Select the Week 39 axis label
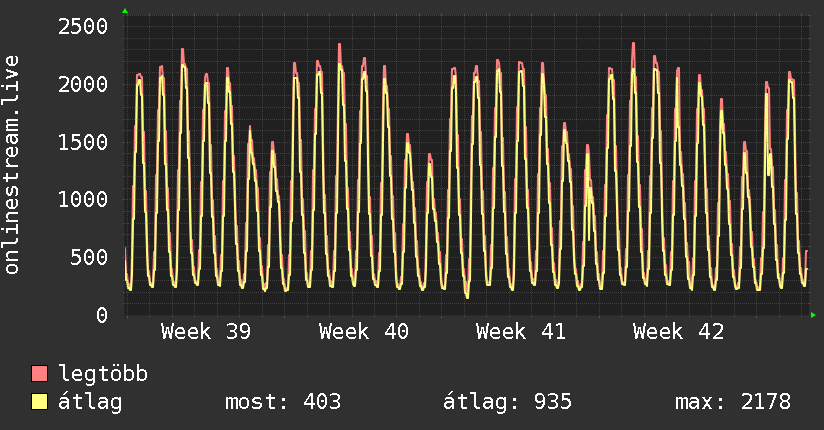 click(x=206, y=332)
